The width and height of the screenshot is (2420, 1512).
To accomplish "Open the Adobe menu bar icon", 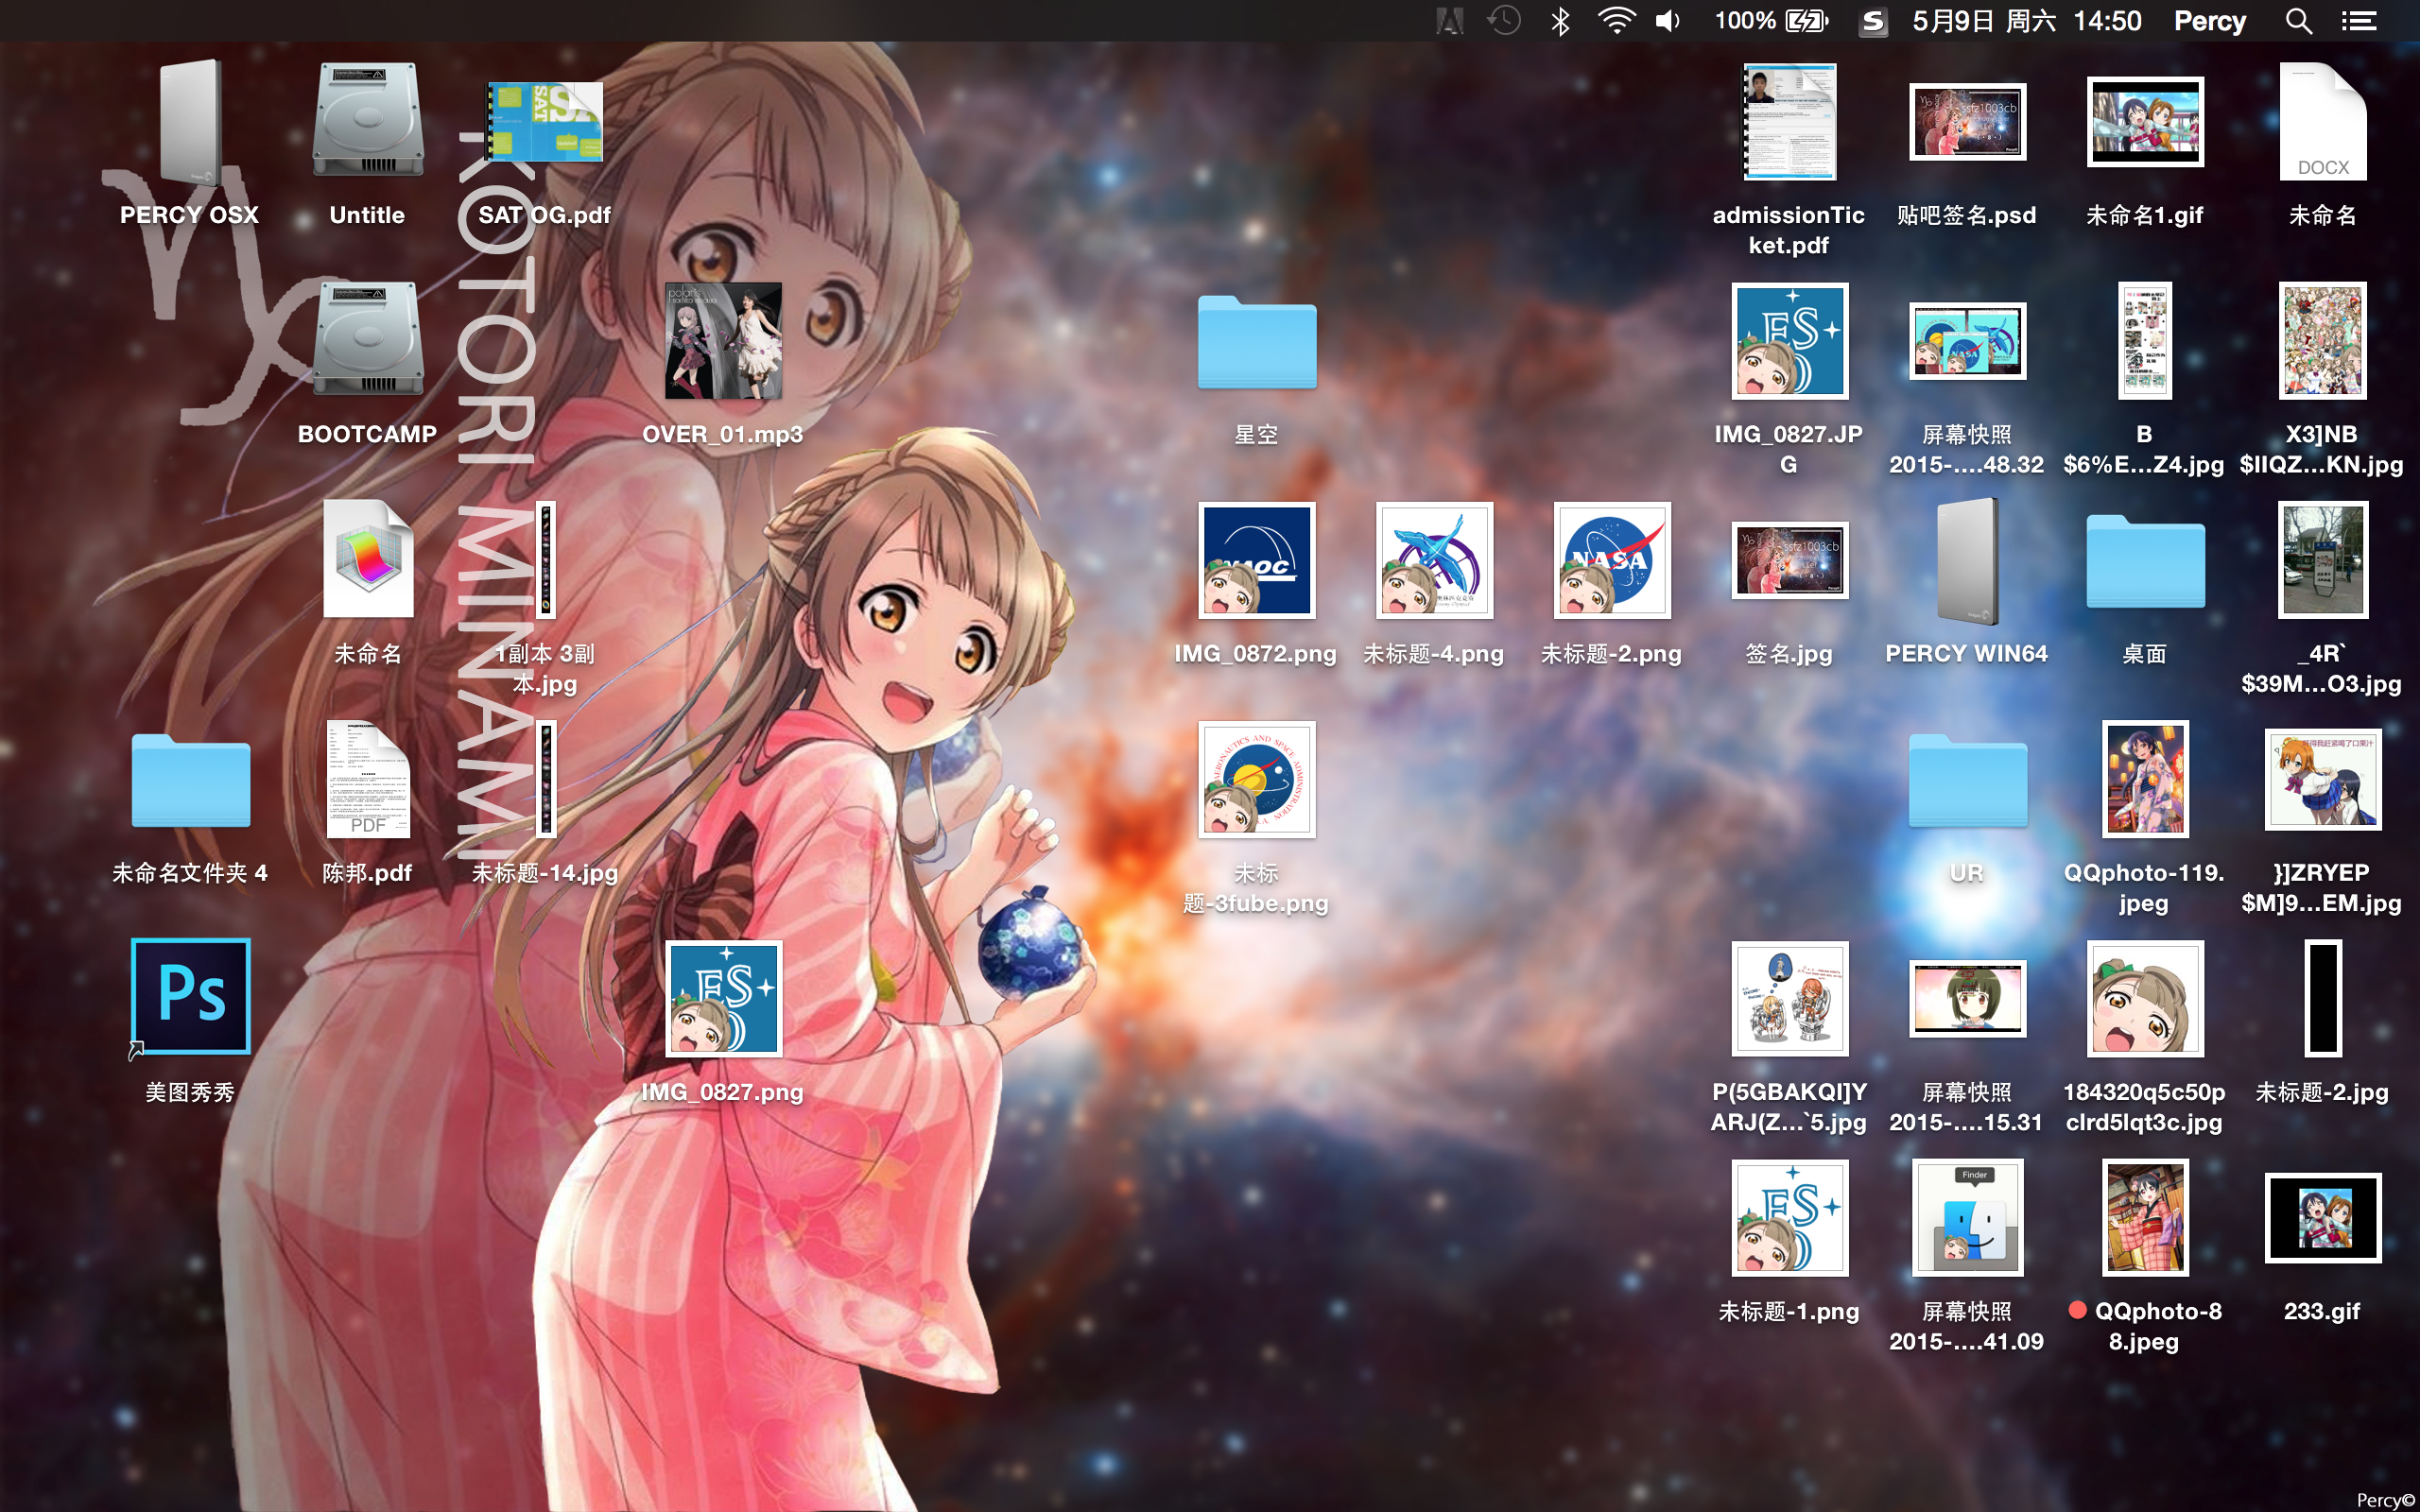I will tap(1449, 21).
